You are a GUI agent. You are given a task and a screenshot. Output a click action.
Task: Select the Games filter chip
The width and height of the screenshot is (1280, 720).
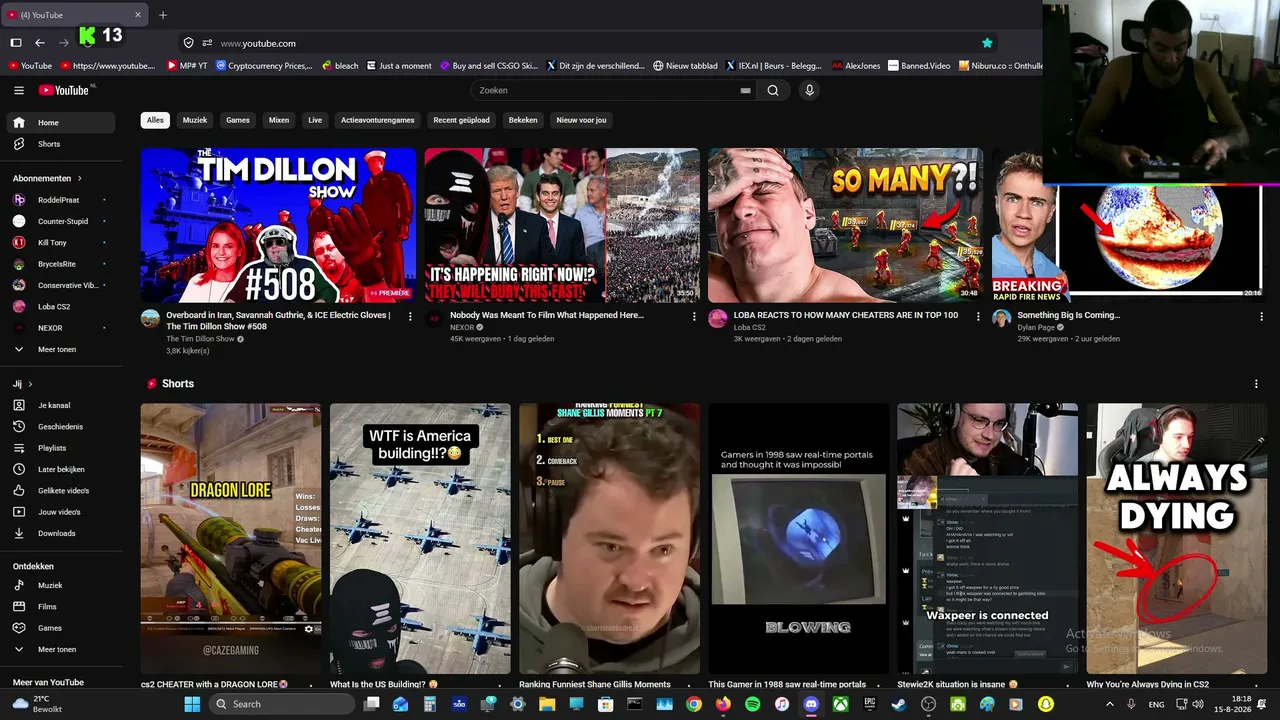tap(238, 120)
